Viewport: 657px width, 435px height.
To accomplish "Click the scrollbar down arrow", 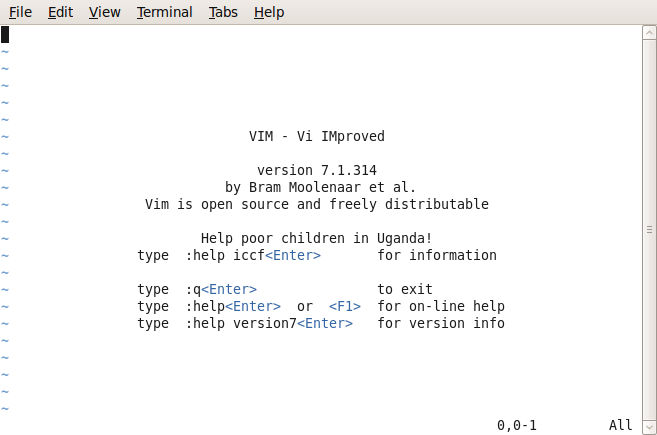I will pos(649,427).
